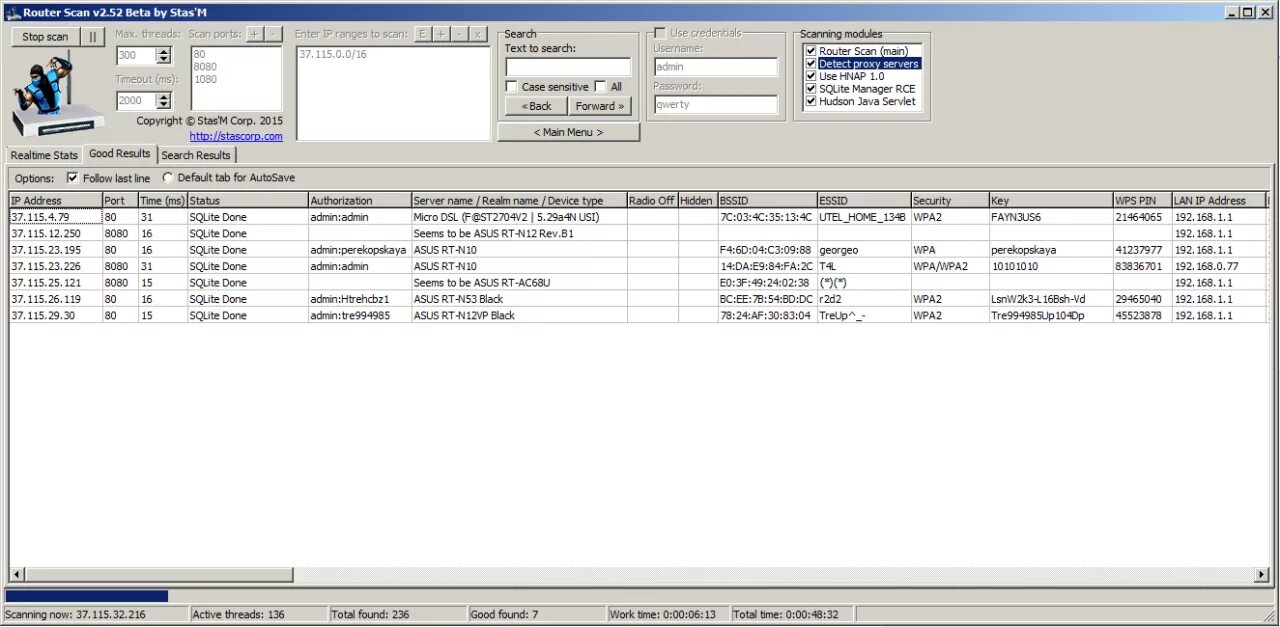Open the Search Results tab
The height and width of the screenshot is (627, 1280).
click(196, 155)
